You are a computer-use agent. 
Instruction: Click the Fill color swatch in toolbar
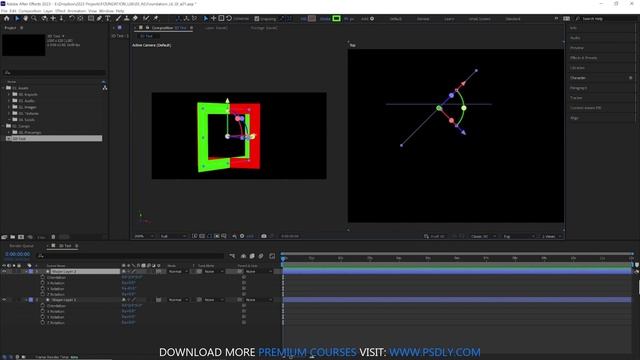click(312, 18)
